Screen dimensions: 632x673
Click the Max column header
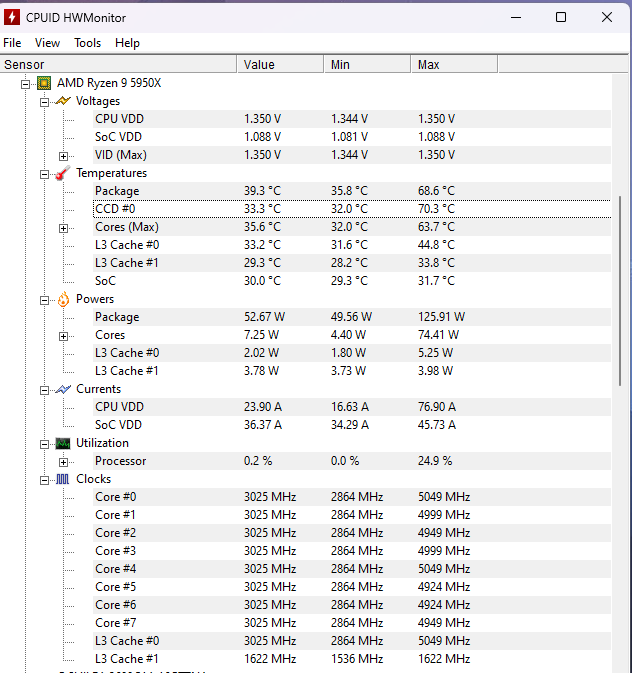(x=455, y=64)
